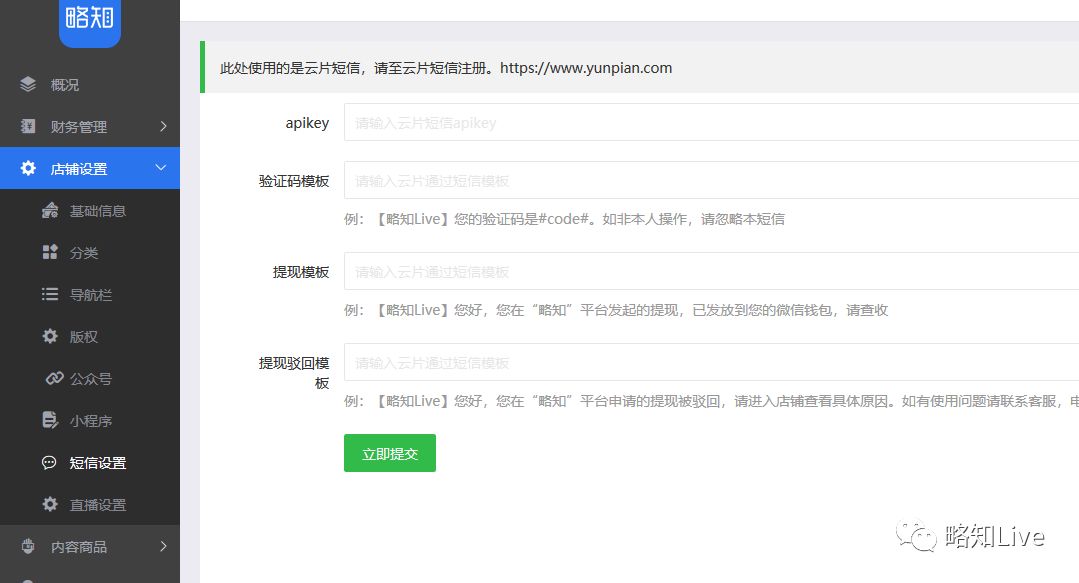Go to 小程序 submenu item
The height and width of the screenshot is (583, 1079).
pyautogui.click(x=89, y=420)
